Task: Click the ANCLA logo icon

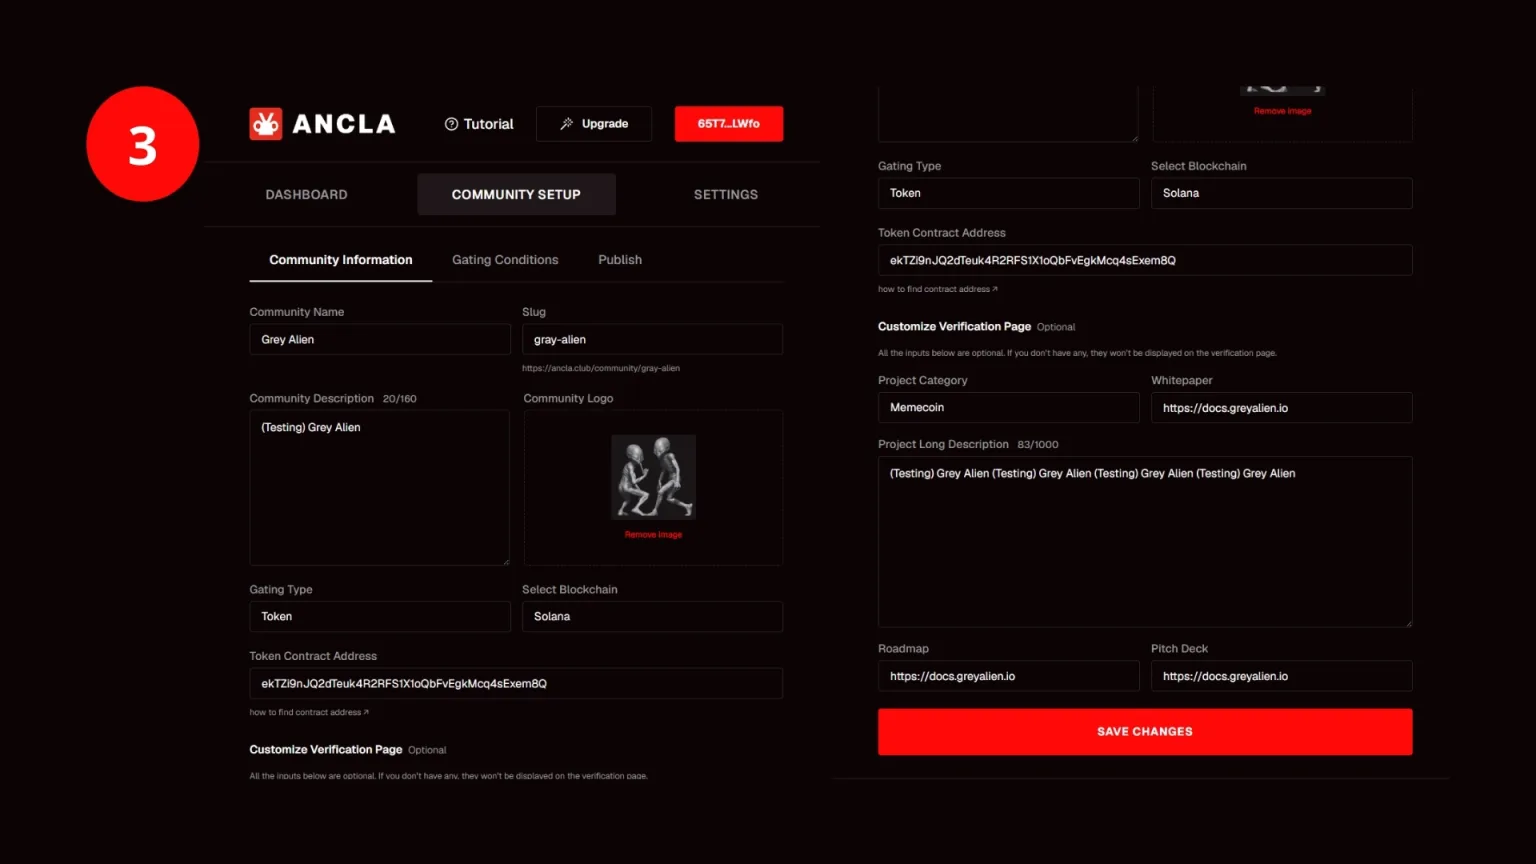Action: [x=265, y=124]
